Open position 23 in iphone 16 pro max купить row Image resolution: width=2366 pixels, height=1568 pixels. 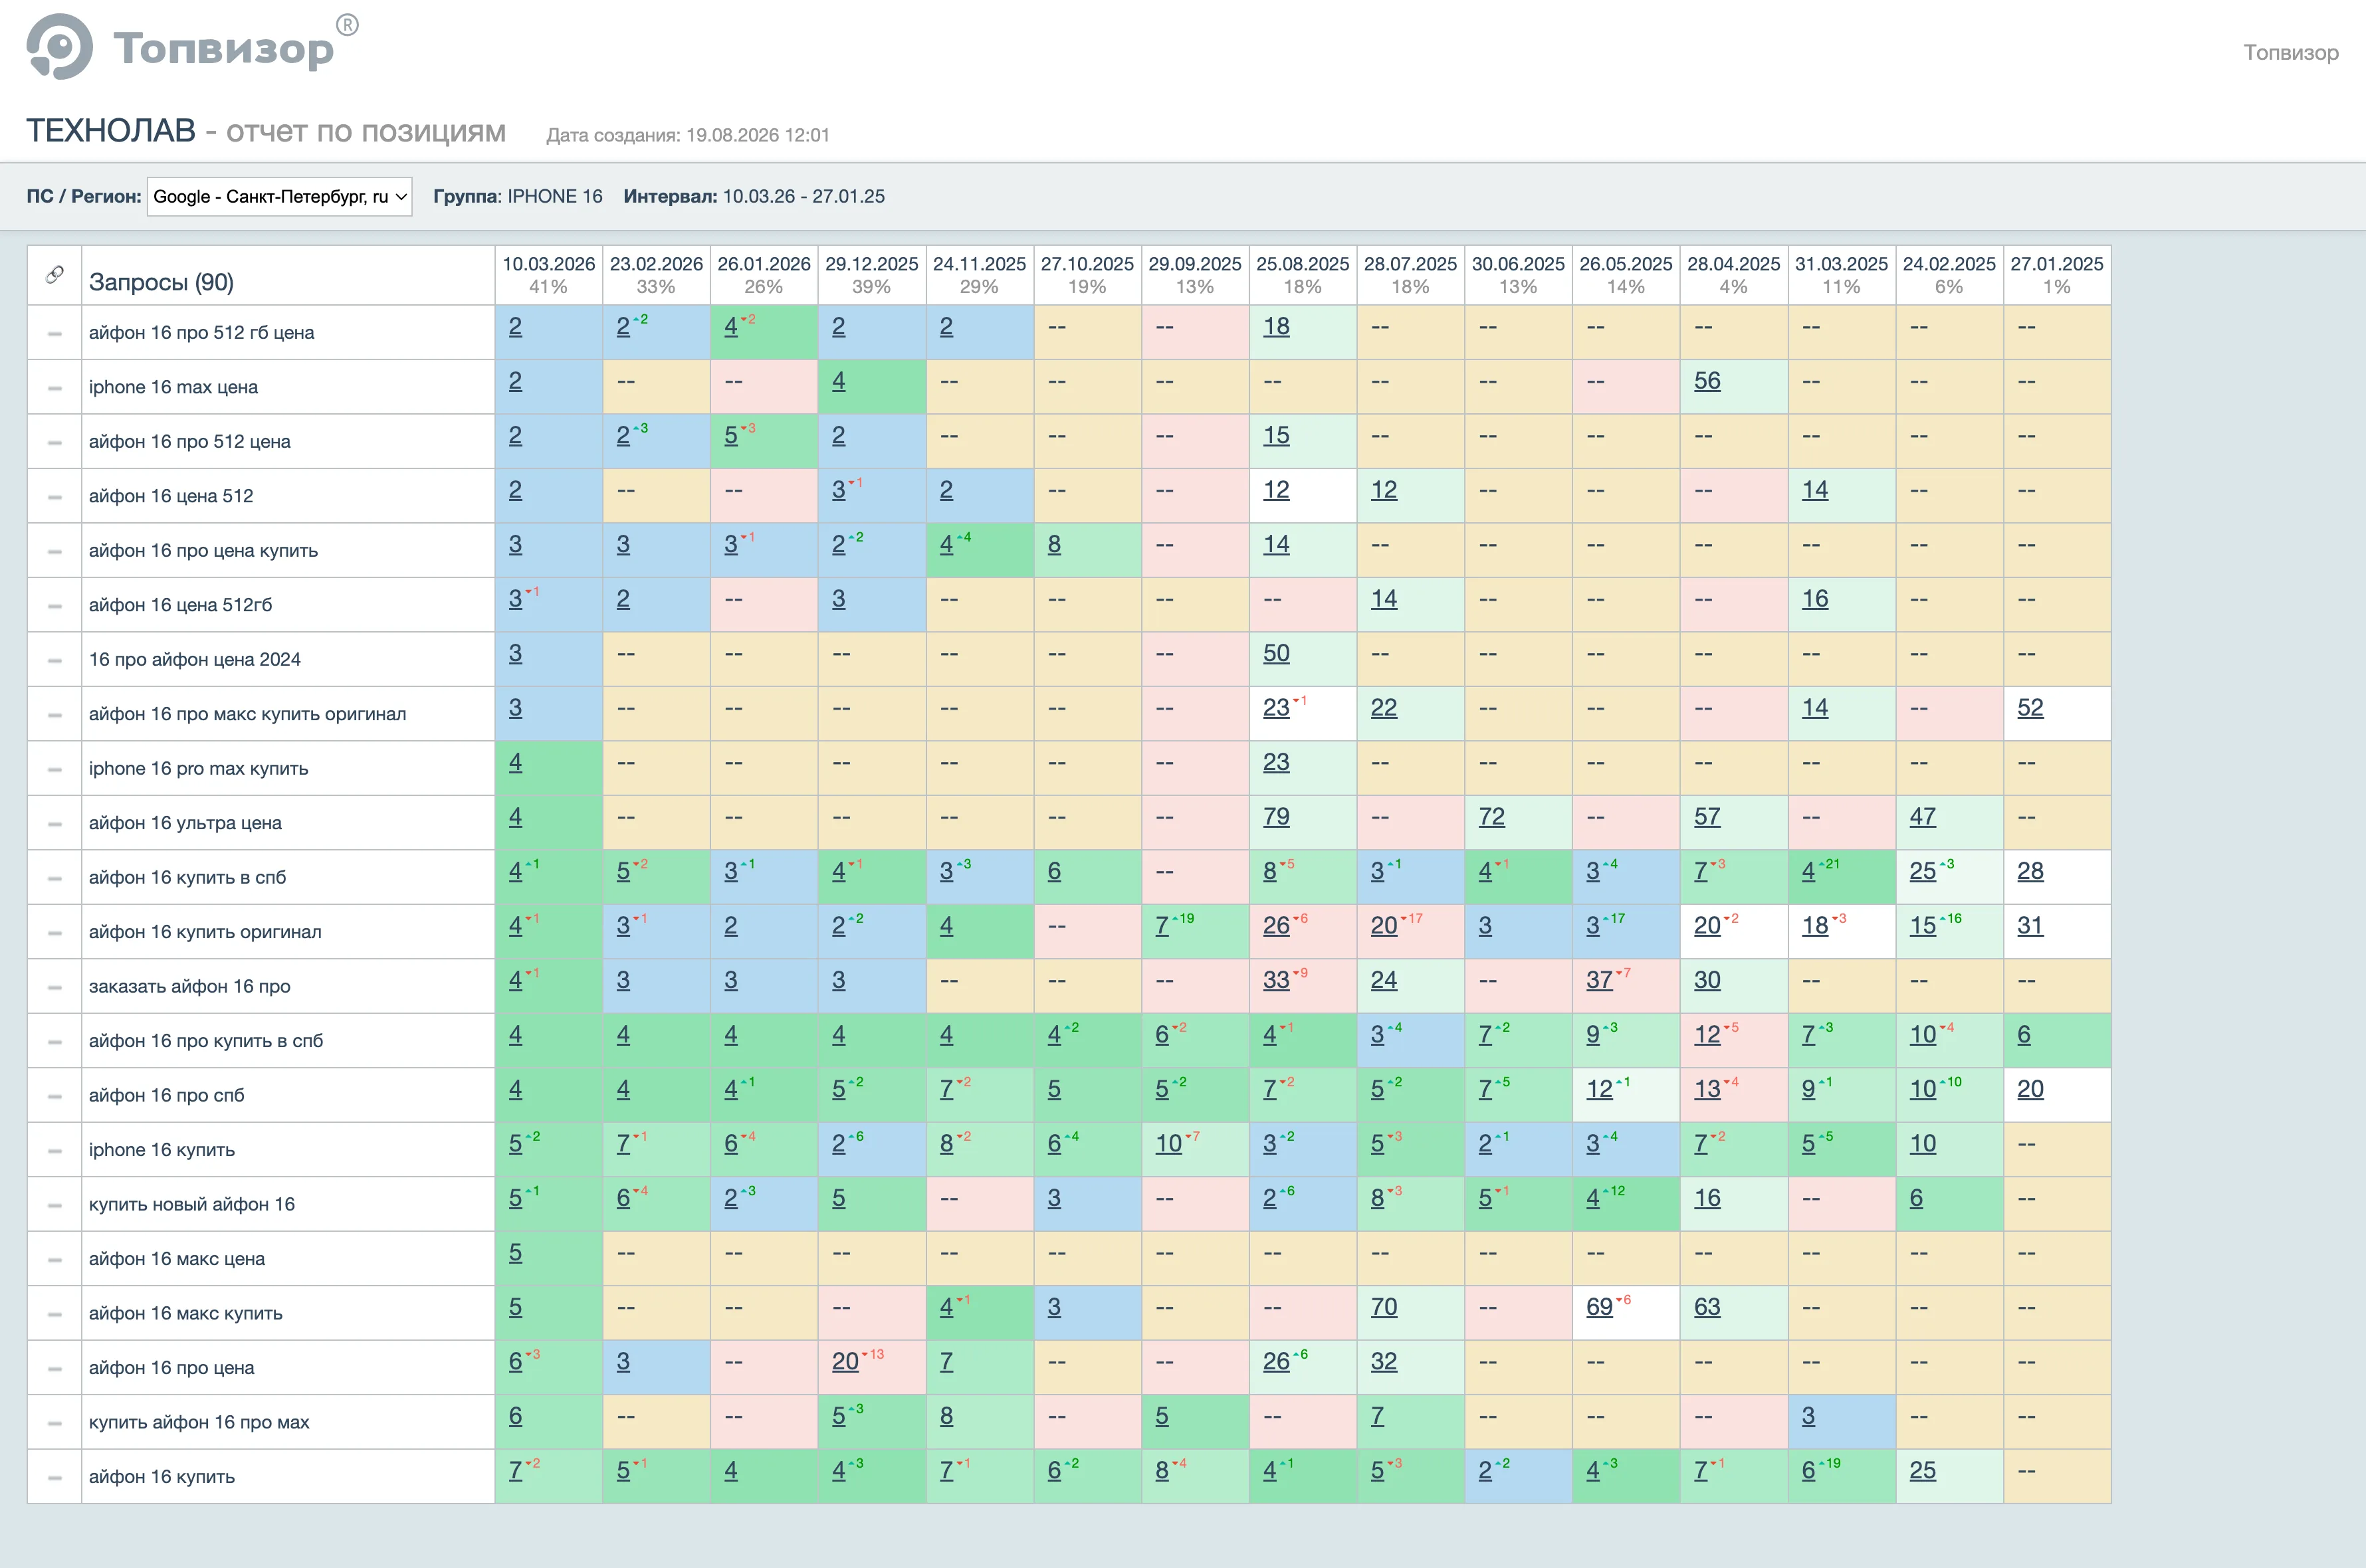(x=1276, y=762)
